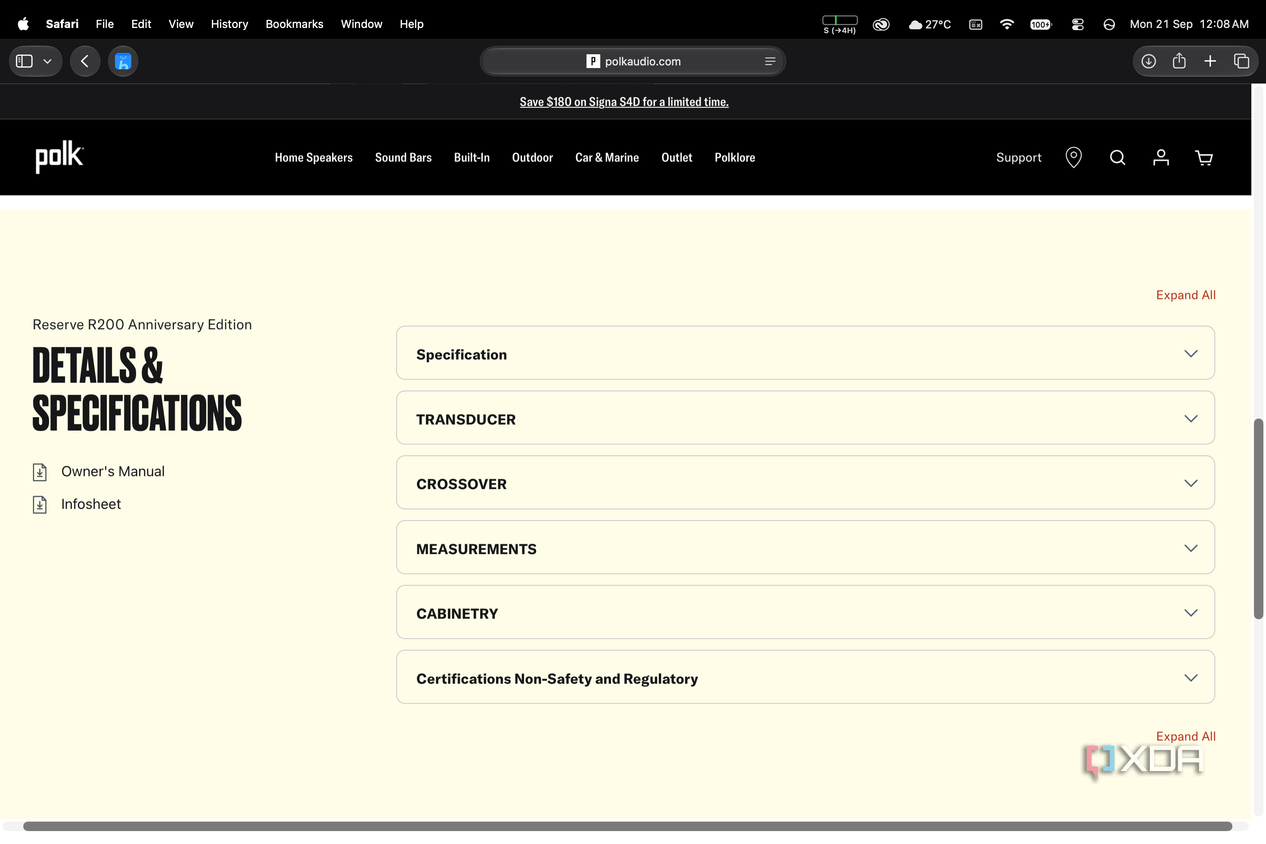Open the Infosheet link

coord(91,505)
